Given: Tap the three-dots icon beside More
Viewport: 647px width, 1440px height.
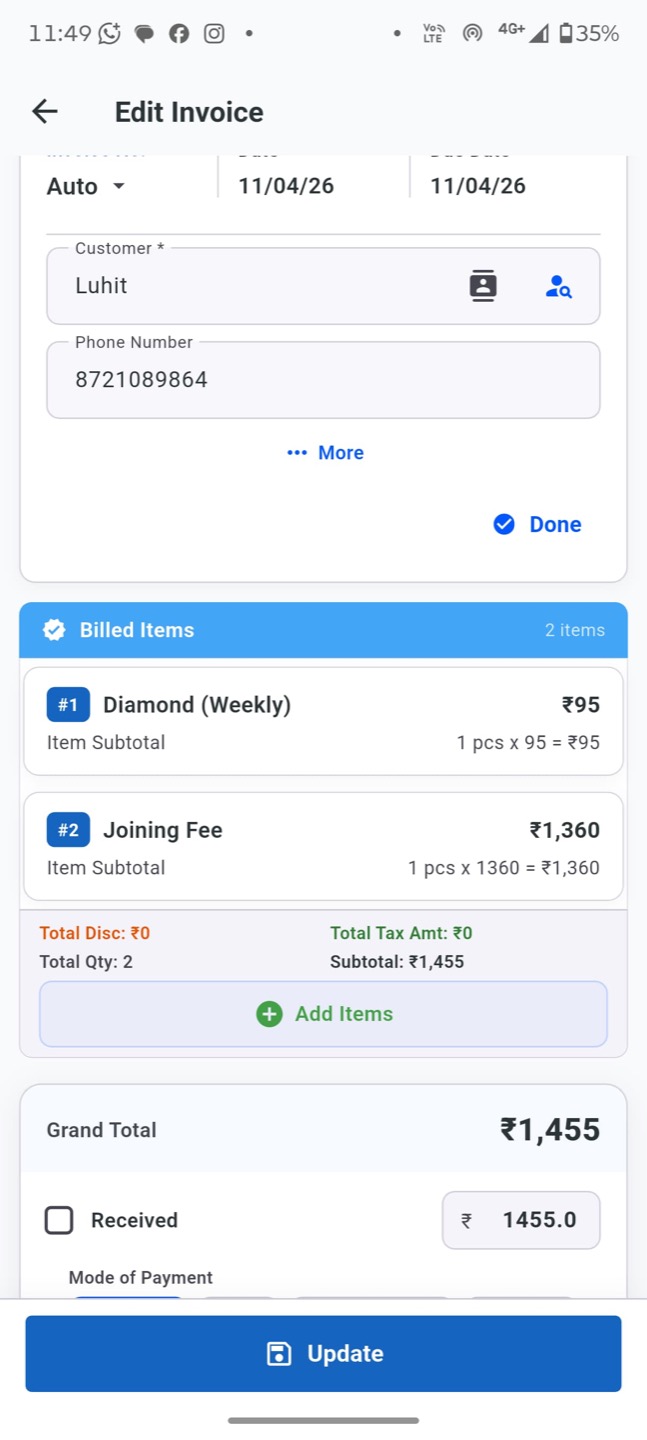Looking at the screenshot, I should (297, 453).
